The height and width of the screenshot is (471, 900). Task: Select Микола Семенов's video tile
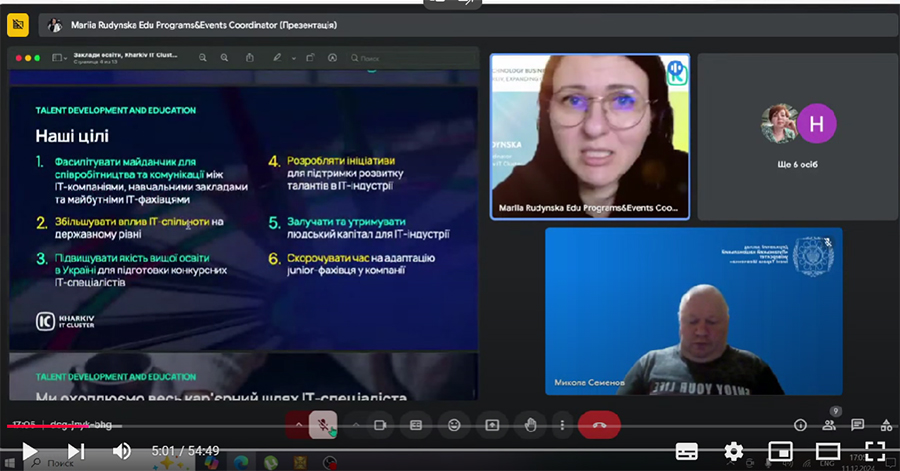693,311
